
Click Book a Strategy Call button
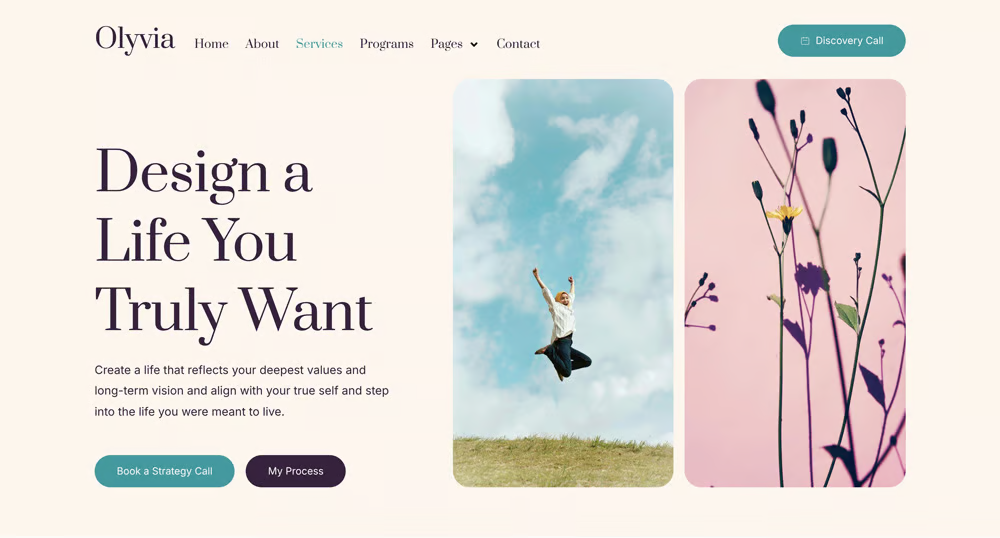[x=165, y=471]
